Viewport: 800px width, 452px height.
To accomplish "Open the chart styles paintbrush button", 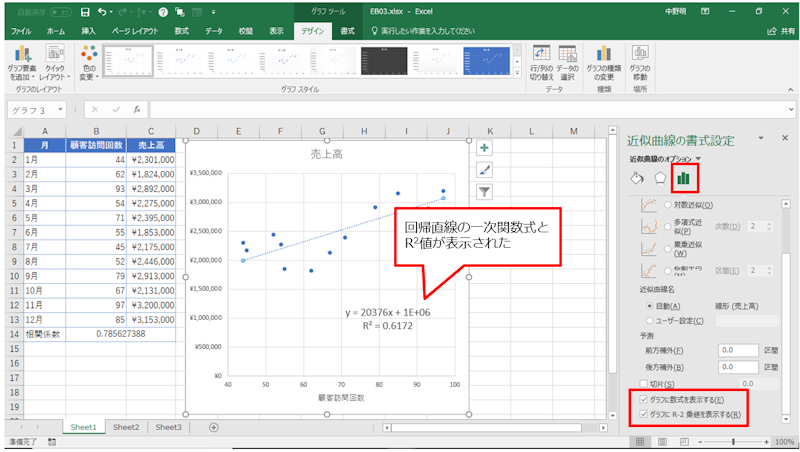I will coord(485,169).
